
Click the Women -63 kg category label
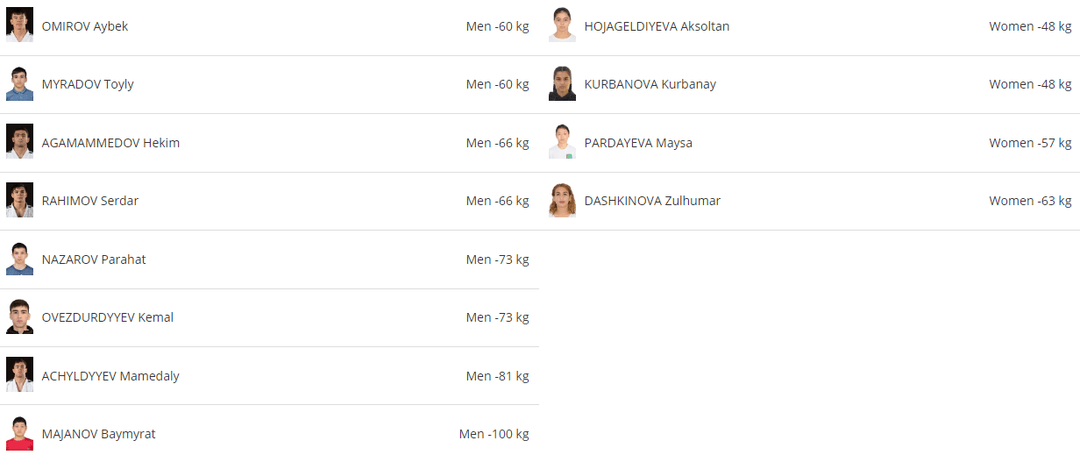tap(1030, 201)
